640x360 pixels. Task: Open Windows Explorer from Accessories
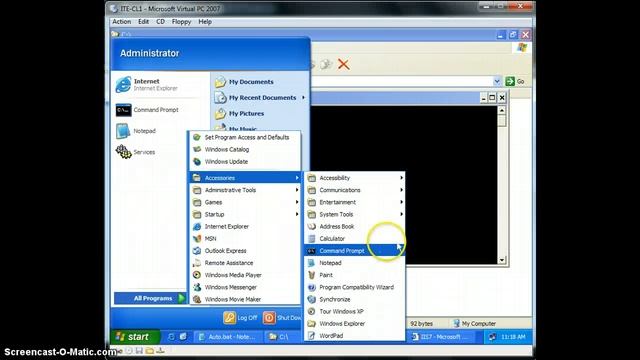tap(355, 324)
